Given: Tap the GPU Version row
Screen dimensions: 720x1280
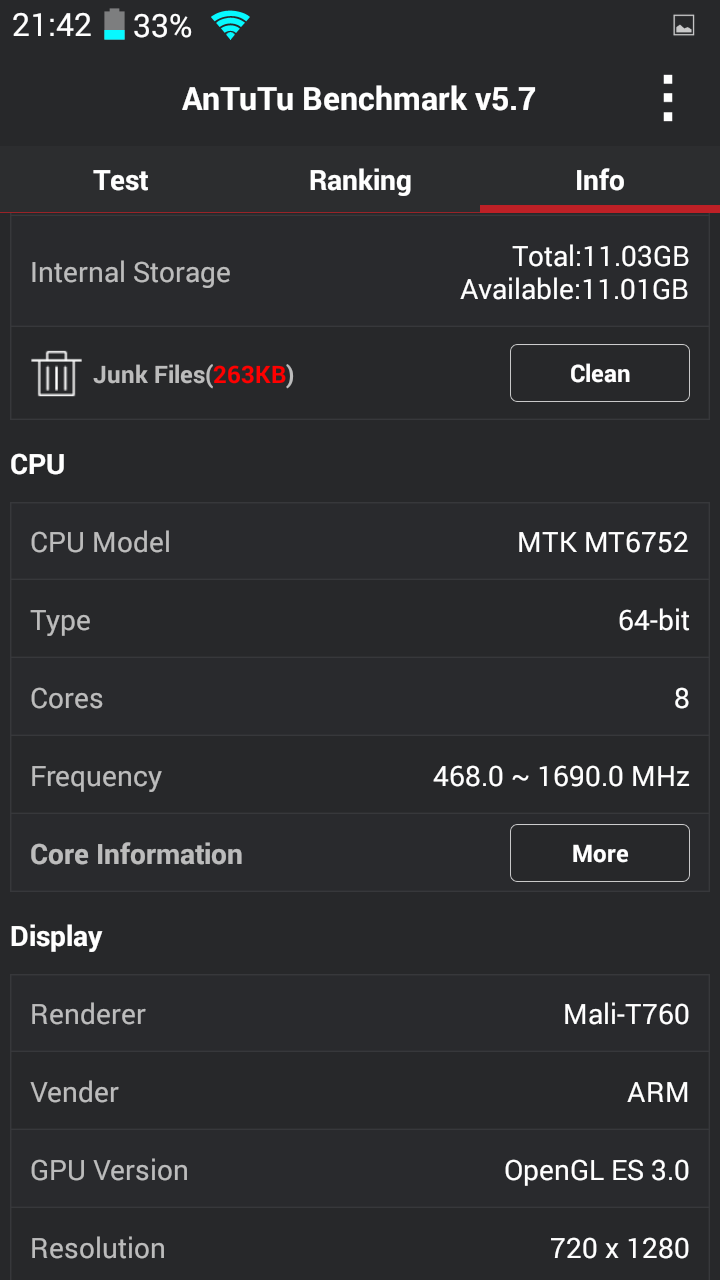Looking at the screenshot, I should coord(360,1170).
